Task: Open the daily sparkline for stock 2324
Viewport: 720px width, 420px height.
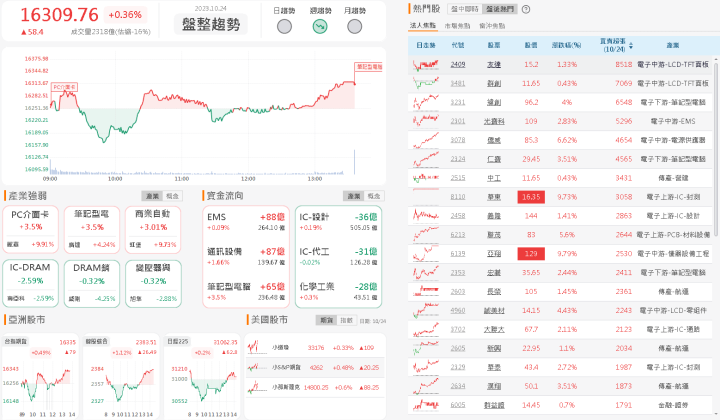Action: click(x=425, y=159)
